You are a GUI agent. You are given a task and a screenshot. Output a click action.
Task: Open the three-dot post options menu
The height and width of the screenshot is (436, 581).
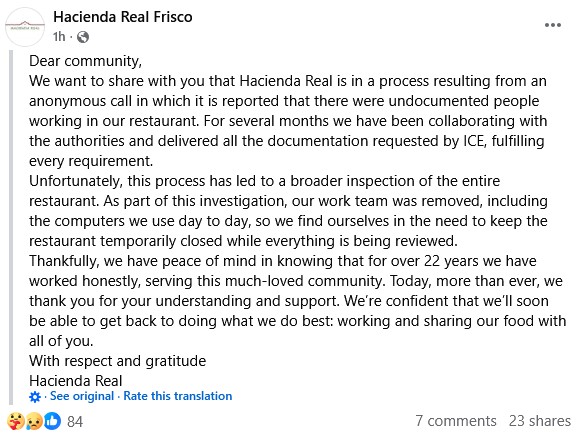(x=552, y=25)
